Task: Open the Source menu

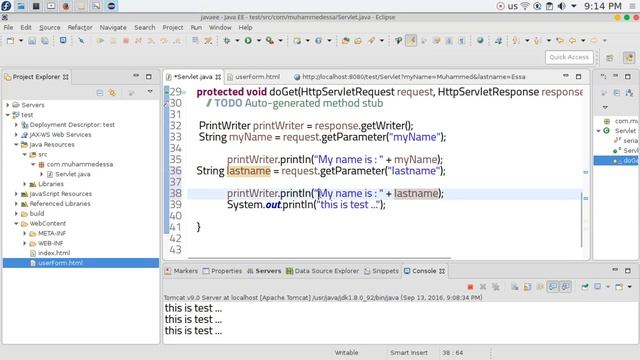Action: coord(50,27)
